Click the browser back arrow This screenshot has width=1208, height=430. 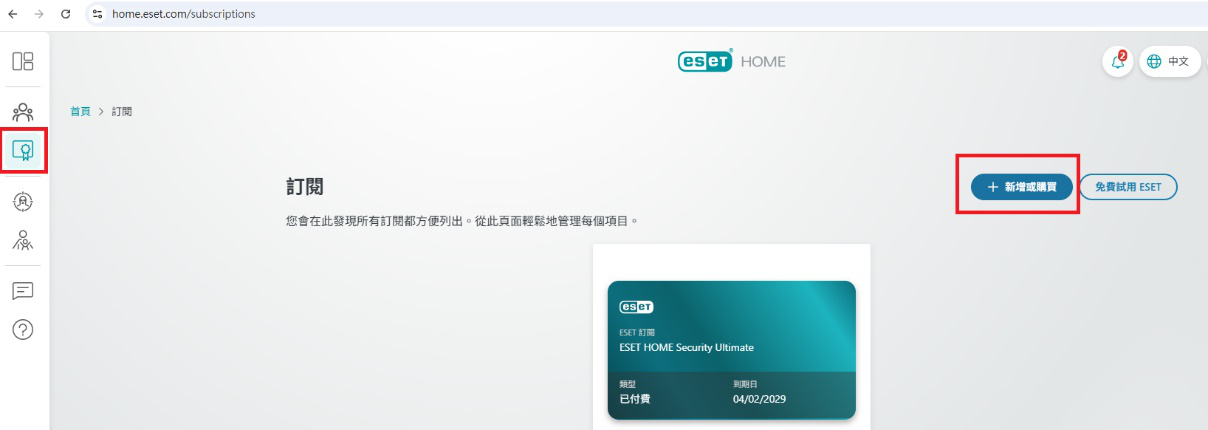13,14
